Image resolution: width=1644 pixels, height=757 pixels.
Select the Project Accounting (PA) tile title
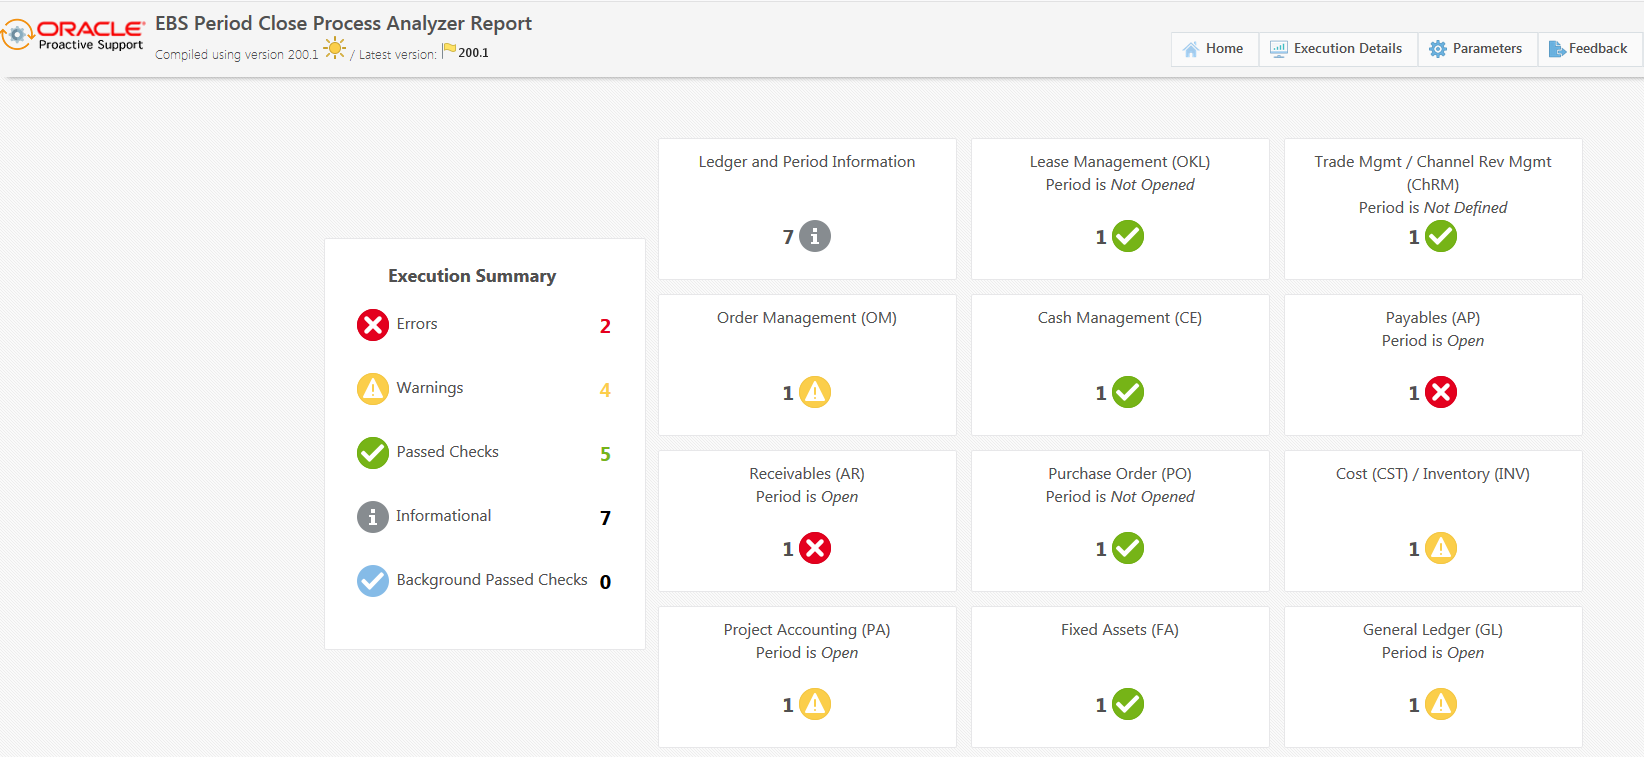coord(806,630)
